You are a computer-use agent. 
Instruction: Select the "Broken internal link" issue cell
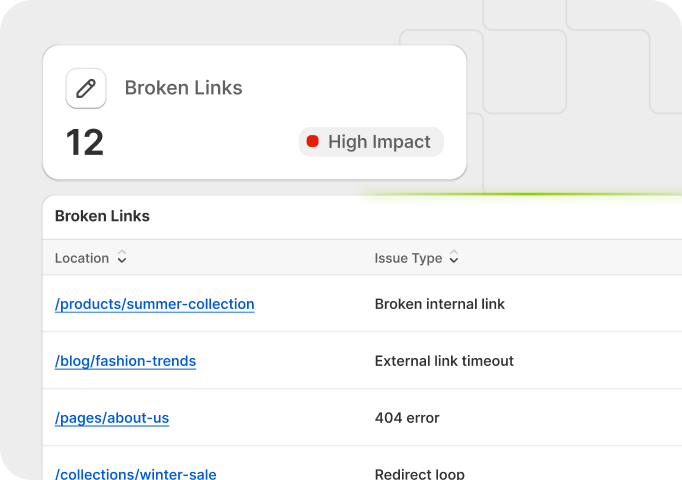(440, 304)
